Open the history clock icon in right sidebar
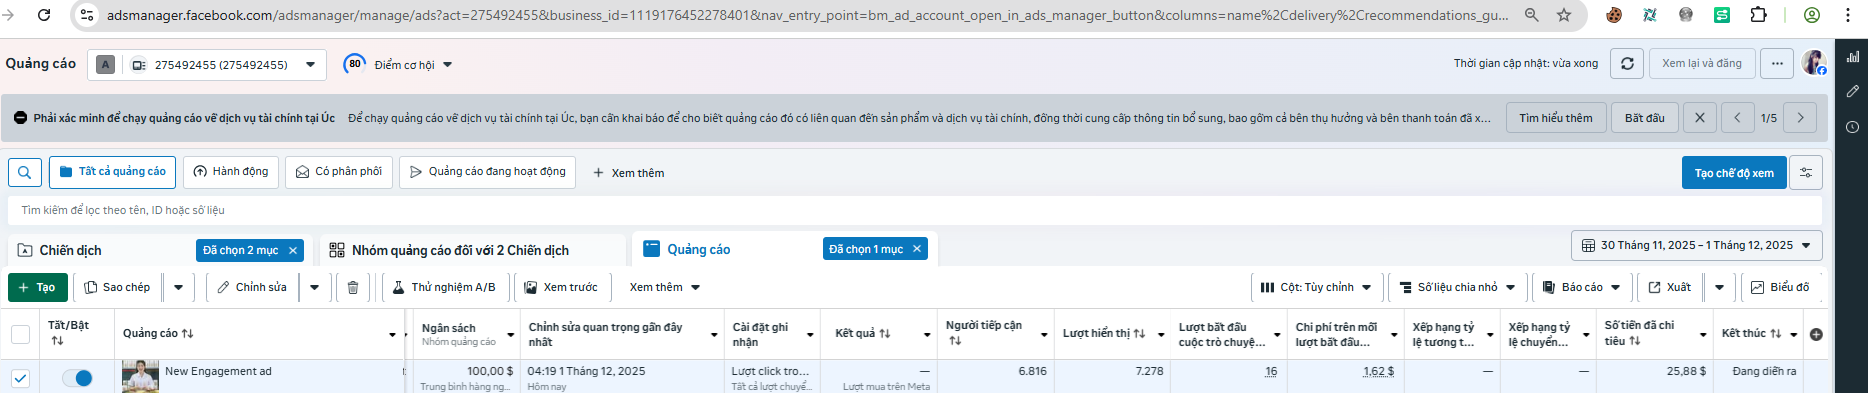The image size is (1868, 393). [x=1853, y=127]
